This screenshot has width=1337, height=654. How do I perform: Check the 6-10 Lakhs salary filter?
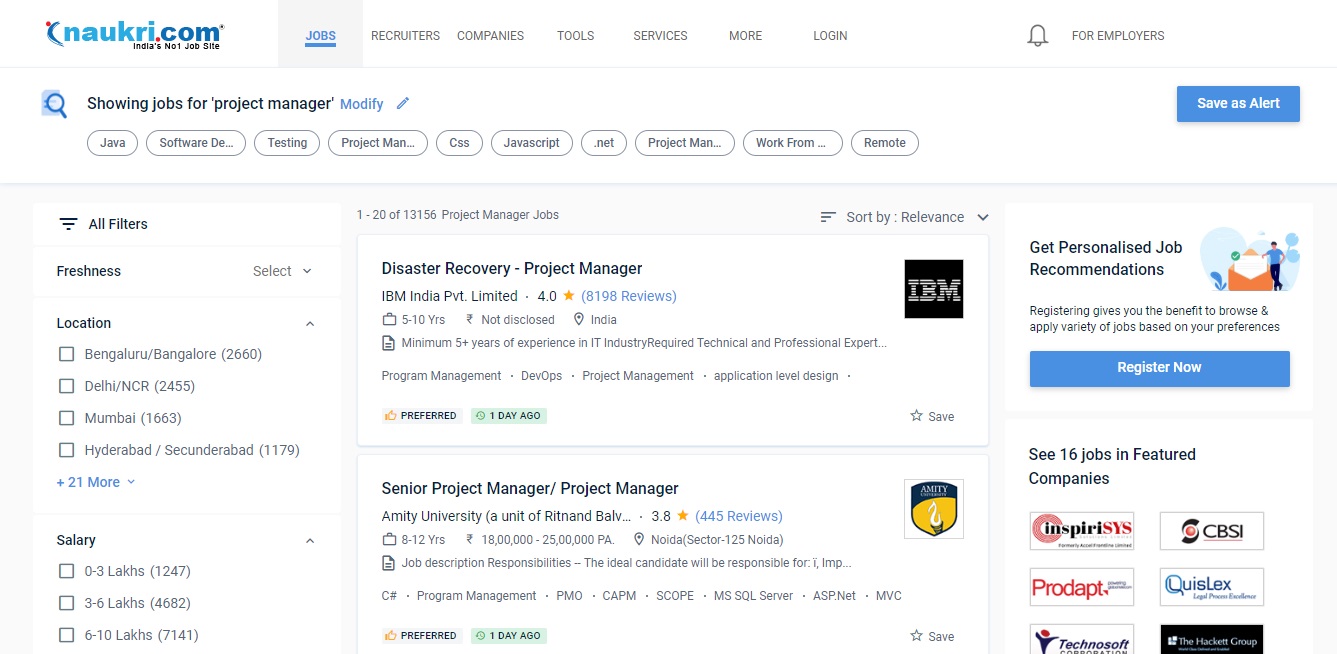coord(67,635)
